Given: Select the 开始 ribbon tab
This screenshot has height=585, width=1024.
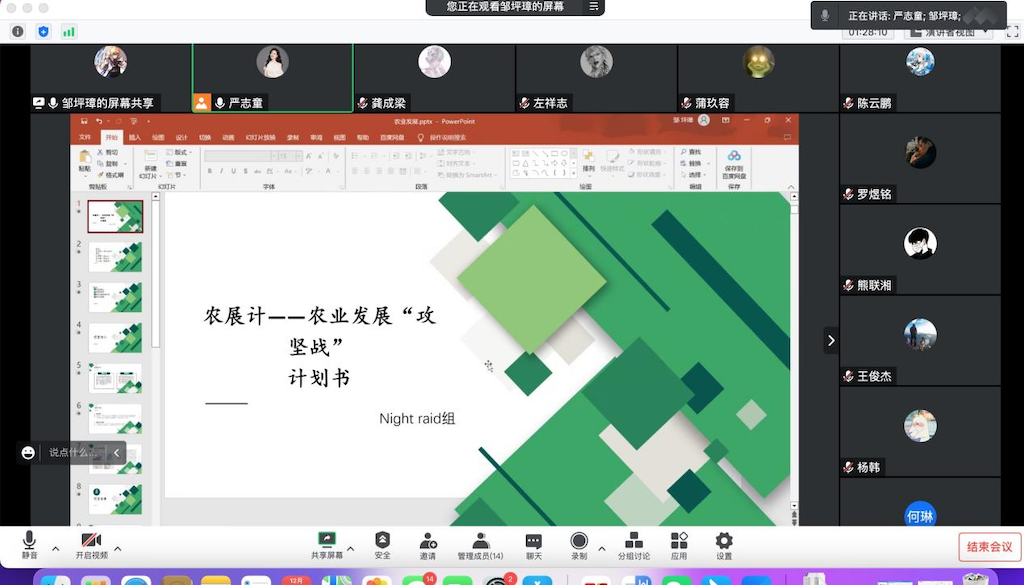Looking at the screenshot, I should tap(112, 138).
